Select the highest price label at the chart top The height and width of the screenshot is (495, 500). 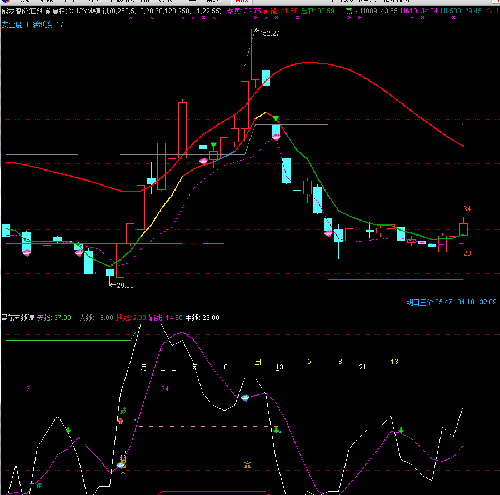267,33
